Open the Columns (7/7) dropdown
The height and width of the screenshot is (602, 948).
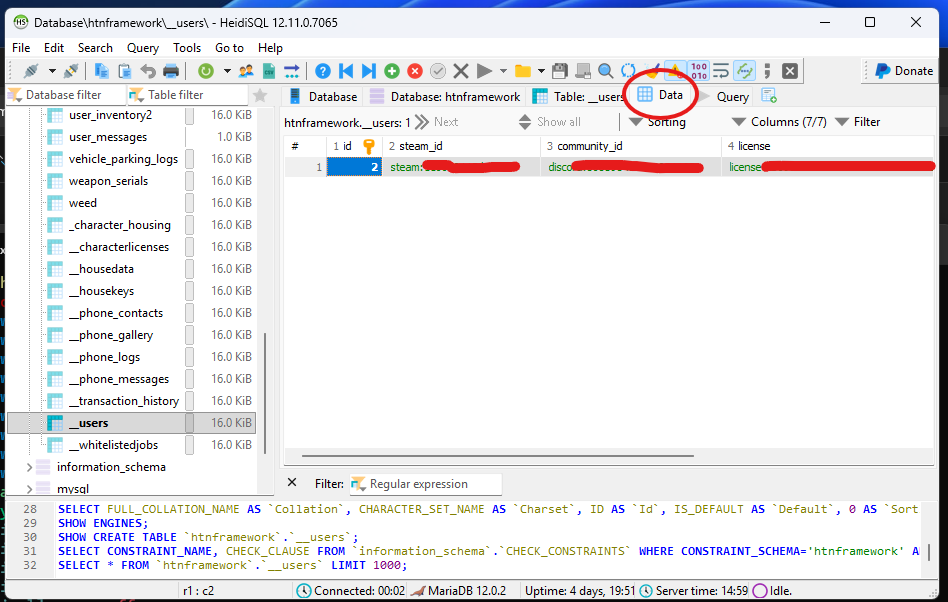click(779, 122)
